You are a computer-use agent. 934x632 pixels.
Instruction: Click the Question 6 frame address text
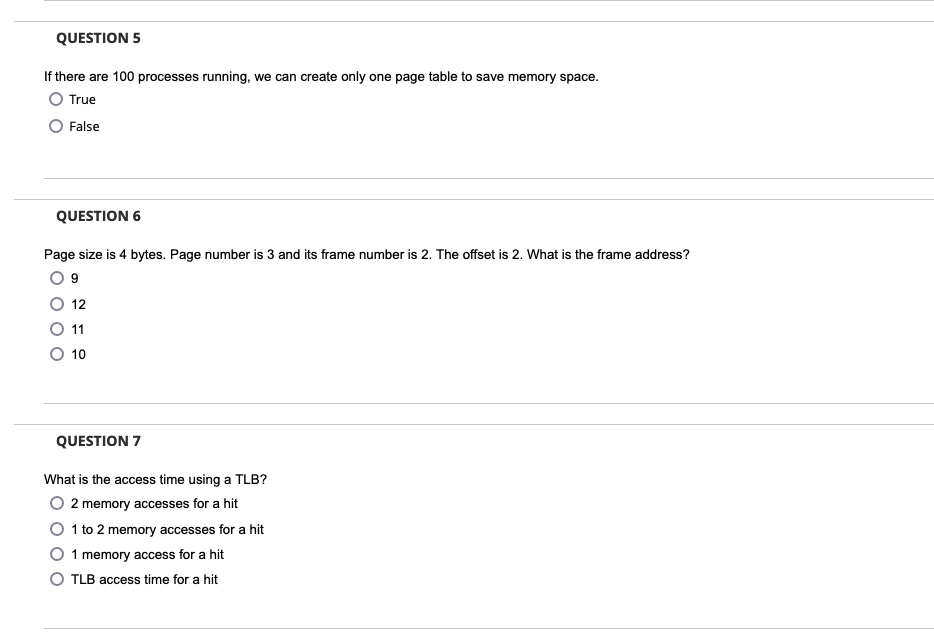coord(366,254)
